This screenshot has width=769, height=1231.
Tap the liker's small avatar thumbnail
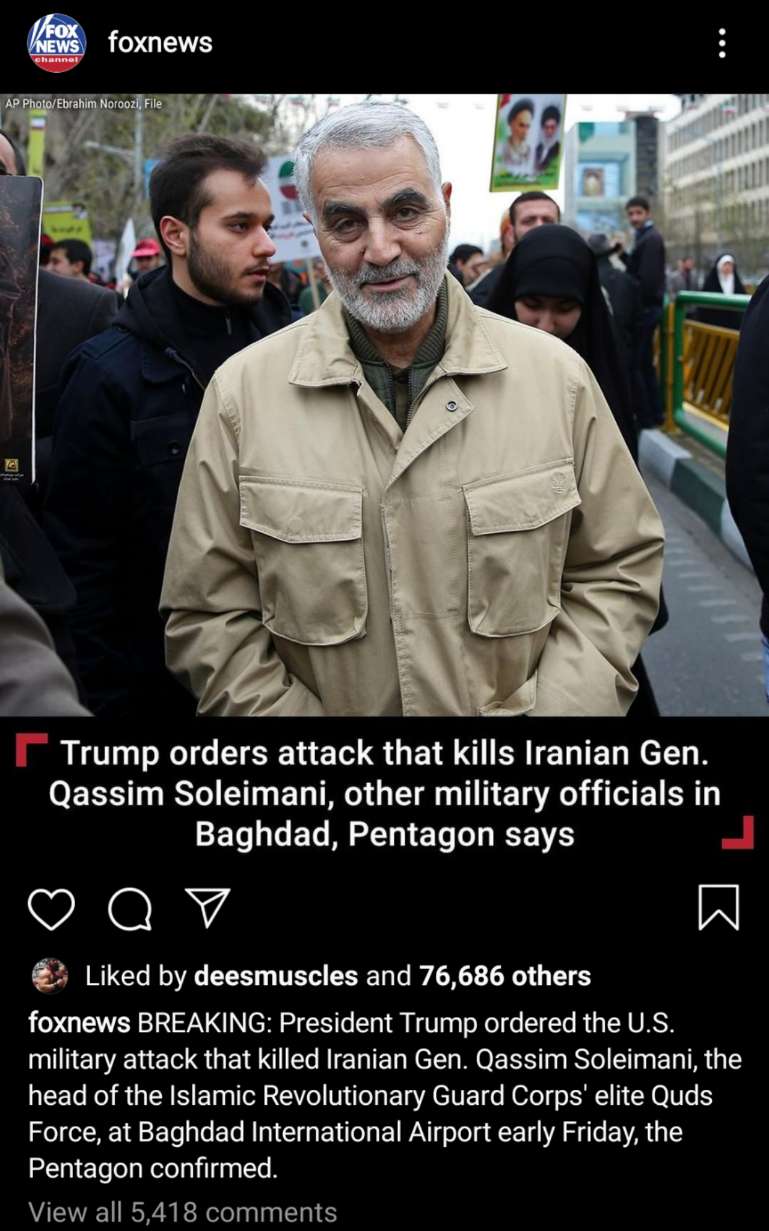(50, 975)
